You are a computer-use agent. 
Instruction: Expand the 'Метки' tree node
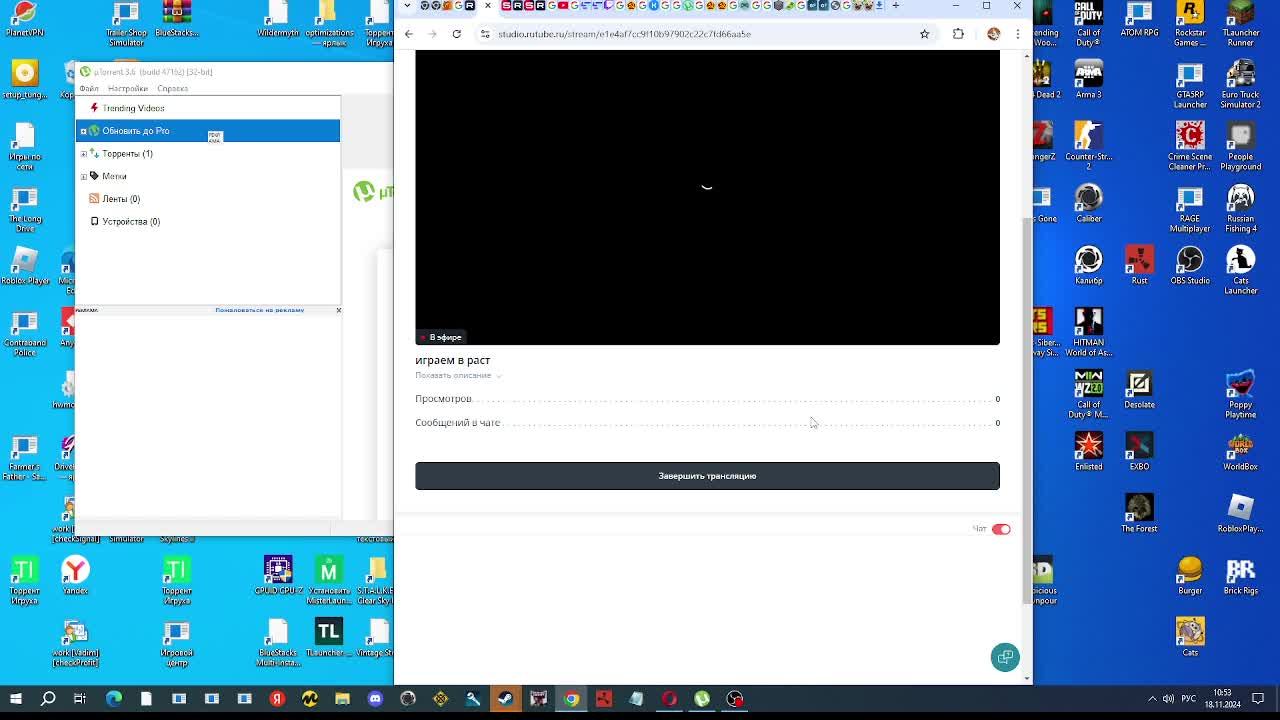tap(84, 176)
